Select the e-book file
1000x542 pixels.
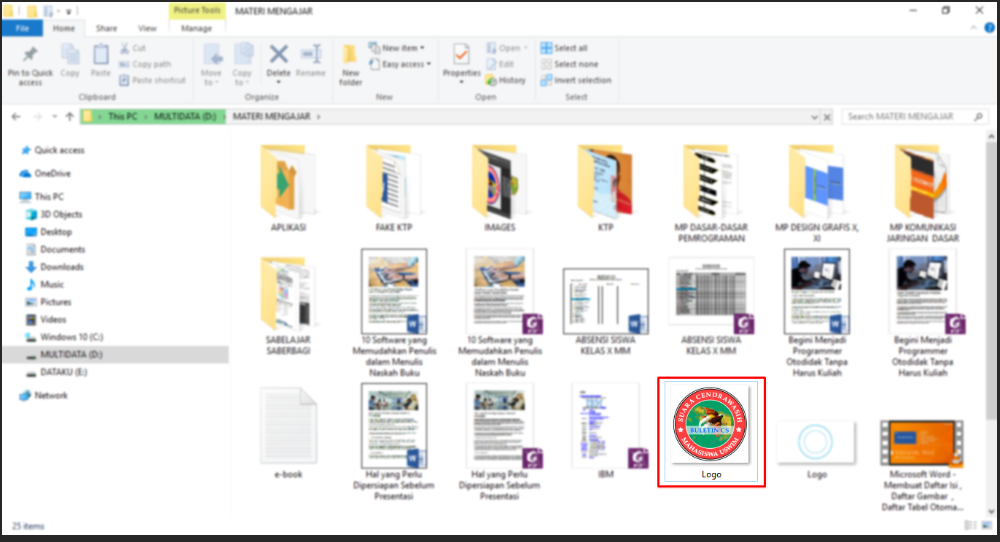[288, 433]
